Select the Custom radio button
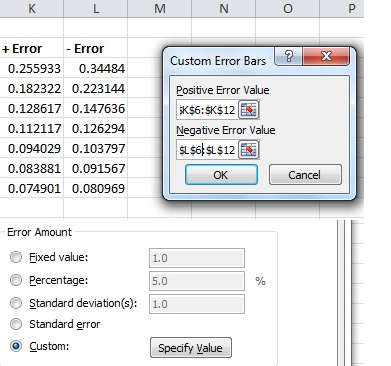This screenshot has height=366, width=391. point(16,346)
